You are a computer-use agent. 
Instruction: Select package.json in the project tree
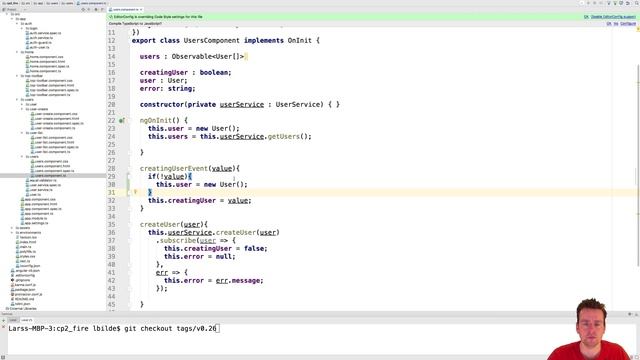[24, 289]
